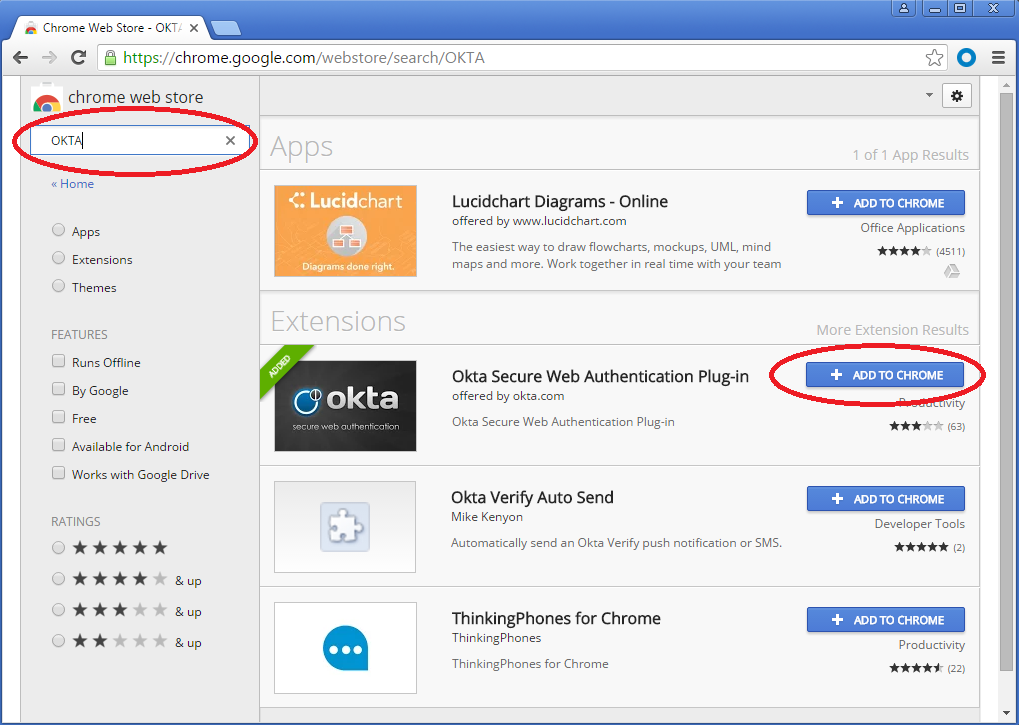Screen dimensions: 1019x725
Task: Click the « Home link
Action: click(72, 184)
